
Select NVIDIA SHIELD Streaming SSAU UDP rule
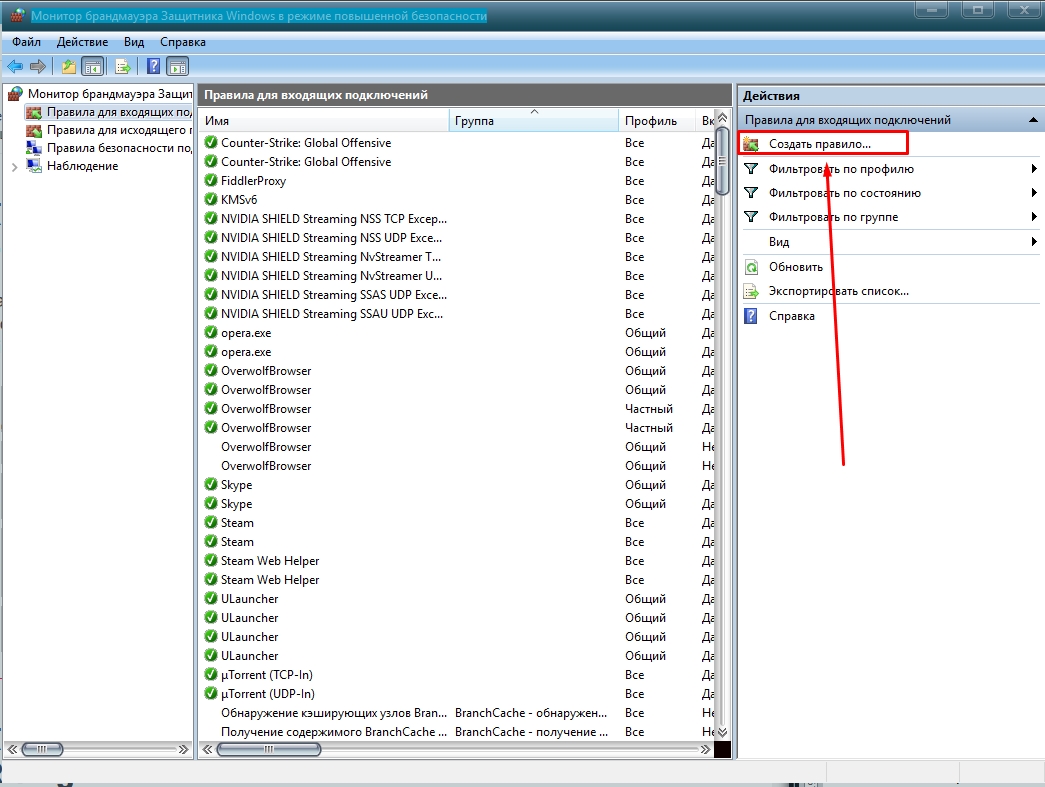457,314
